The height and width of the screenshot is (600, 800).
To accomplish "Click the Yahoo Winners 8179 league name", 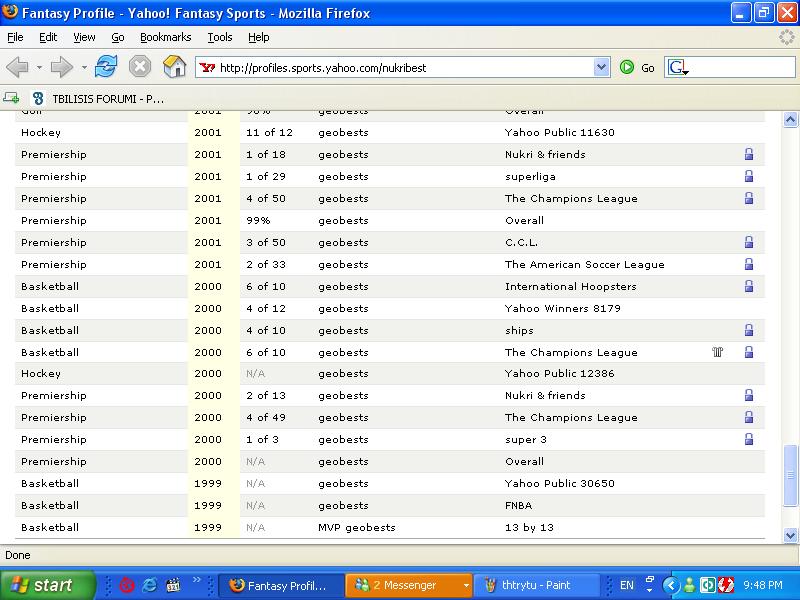I will click(x=562, y=308).
